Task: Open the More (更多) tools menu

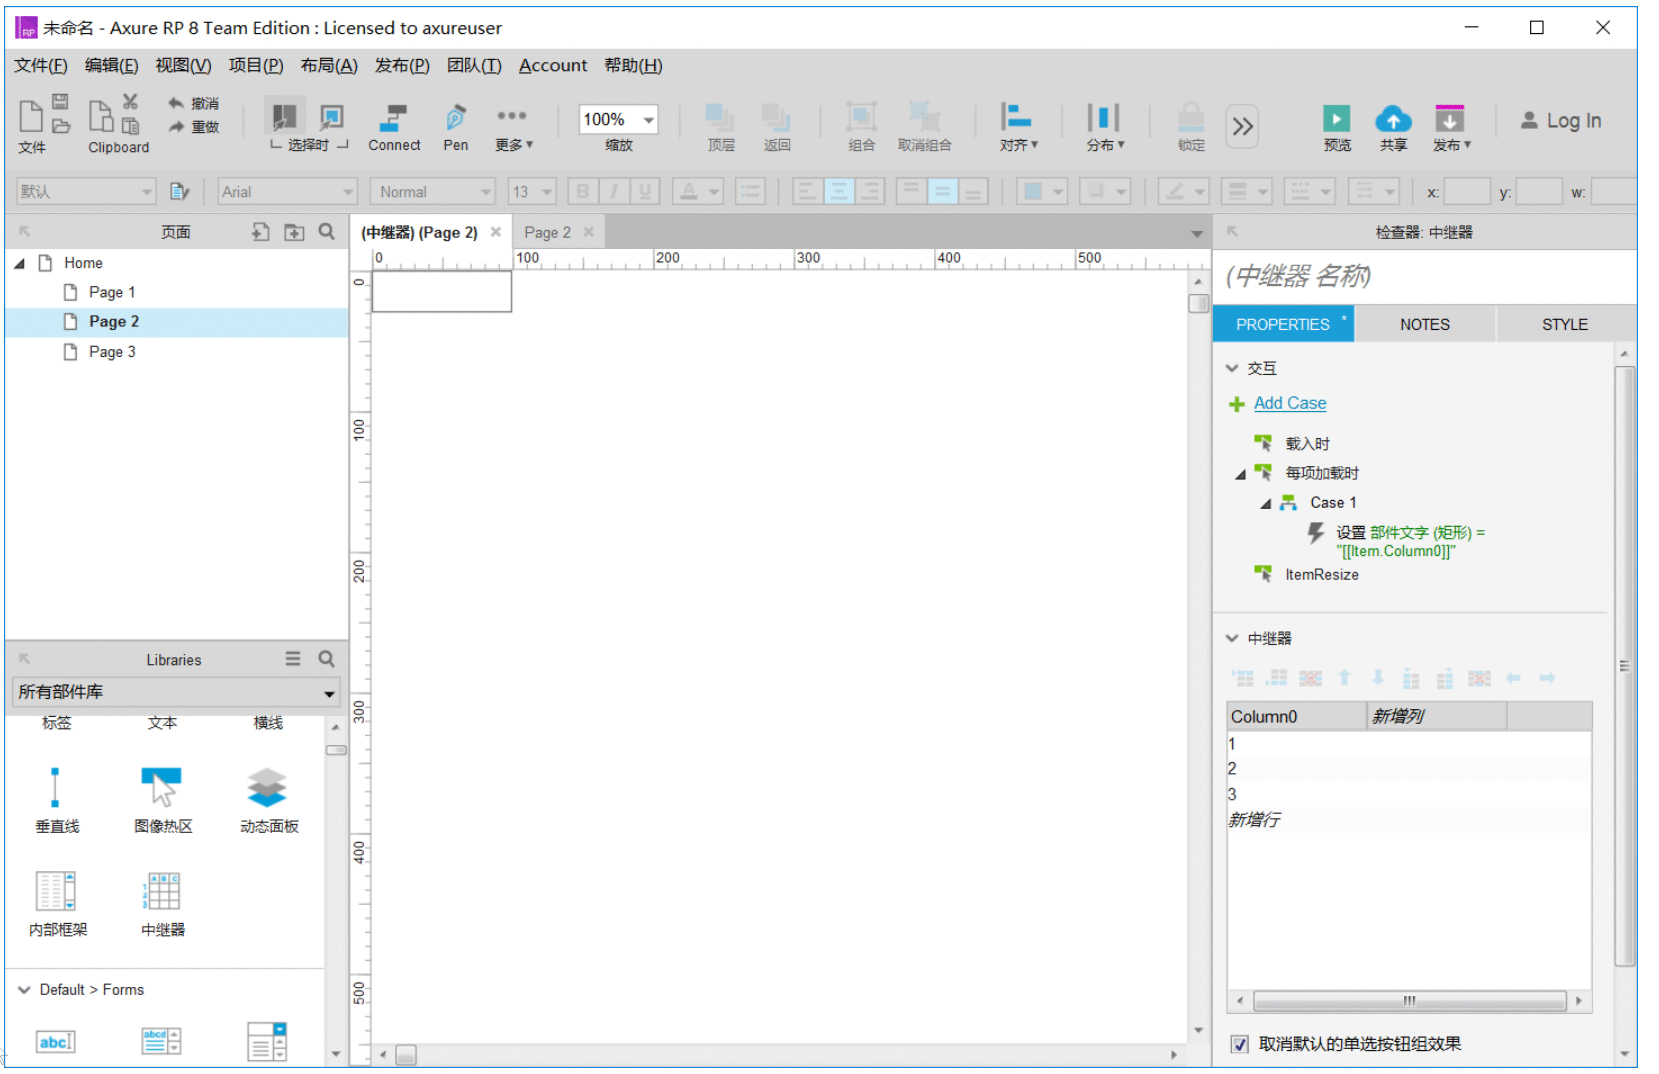Action: point(513,127)
